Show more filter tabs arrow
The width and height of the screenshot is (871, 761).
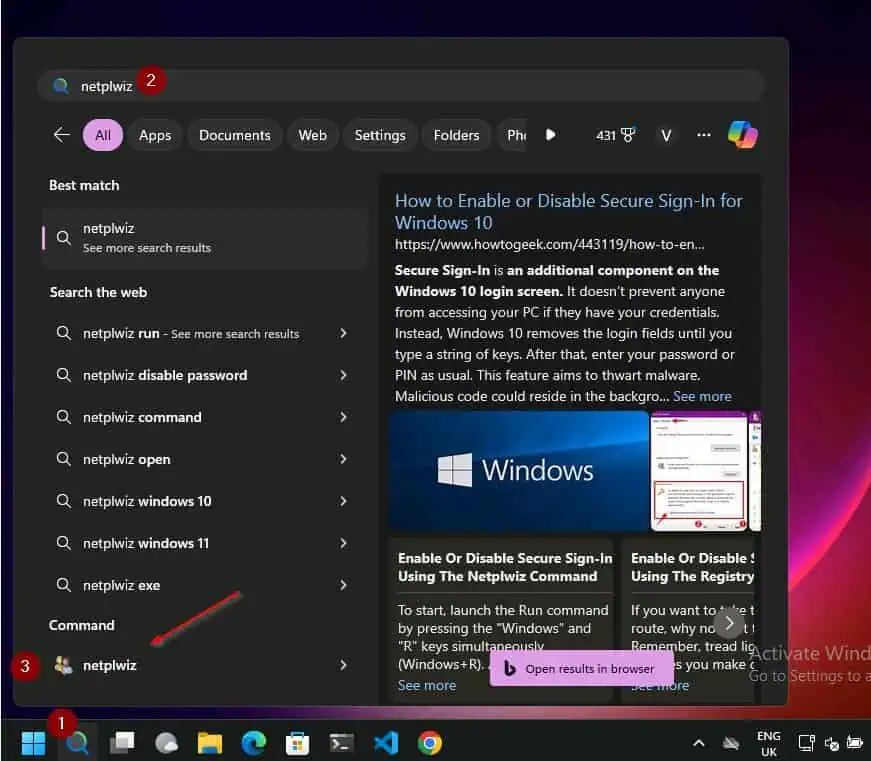(550, 134)
